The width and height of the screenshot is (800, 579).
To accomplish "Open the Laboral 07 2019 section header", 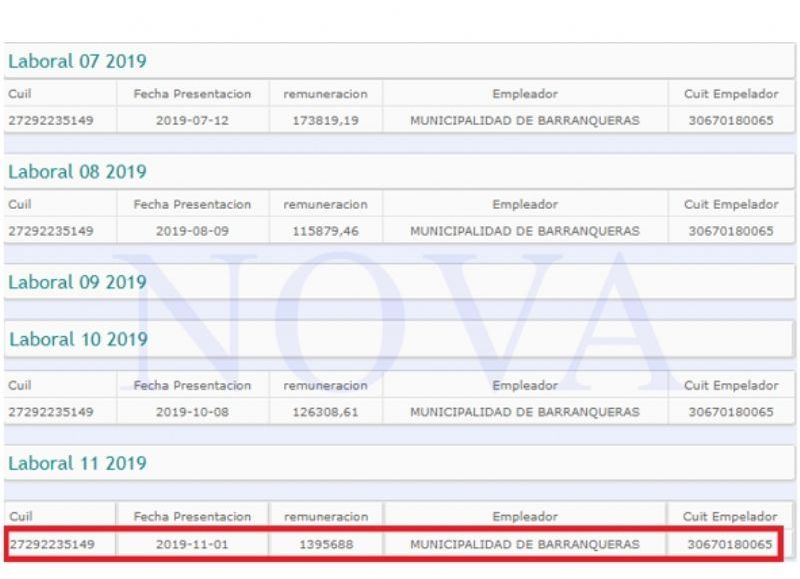I will [x=399, y=61].
